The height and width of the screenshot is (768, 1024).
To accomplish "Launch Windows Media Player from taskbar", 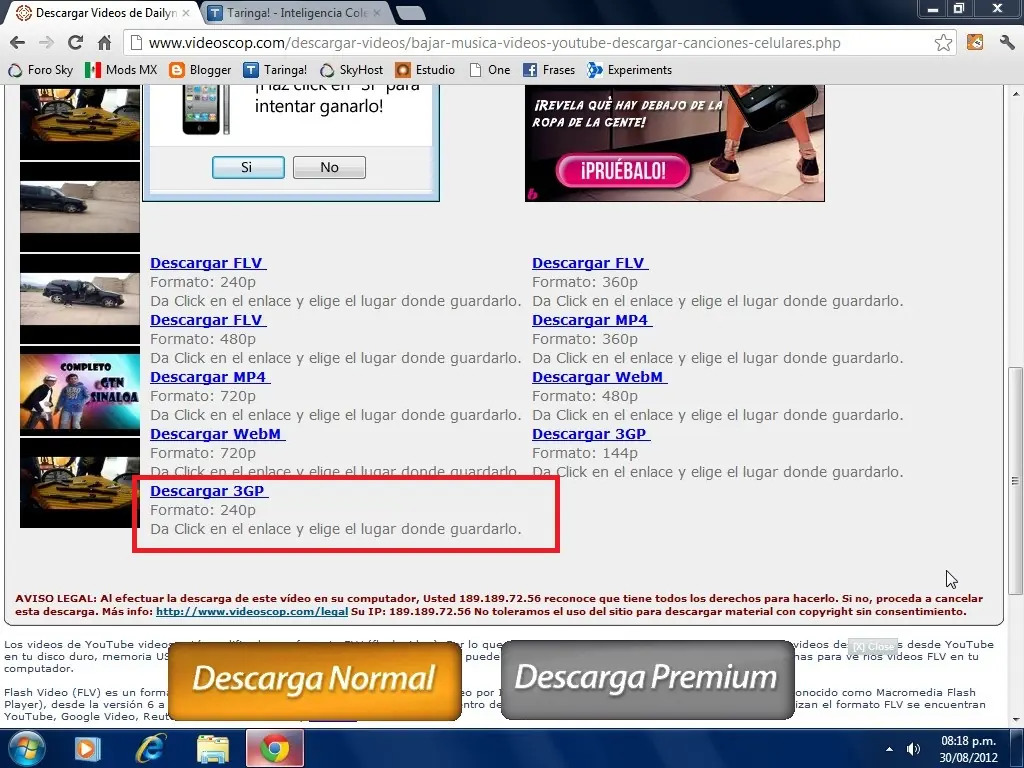I will 87,748.
